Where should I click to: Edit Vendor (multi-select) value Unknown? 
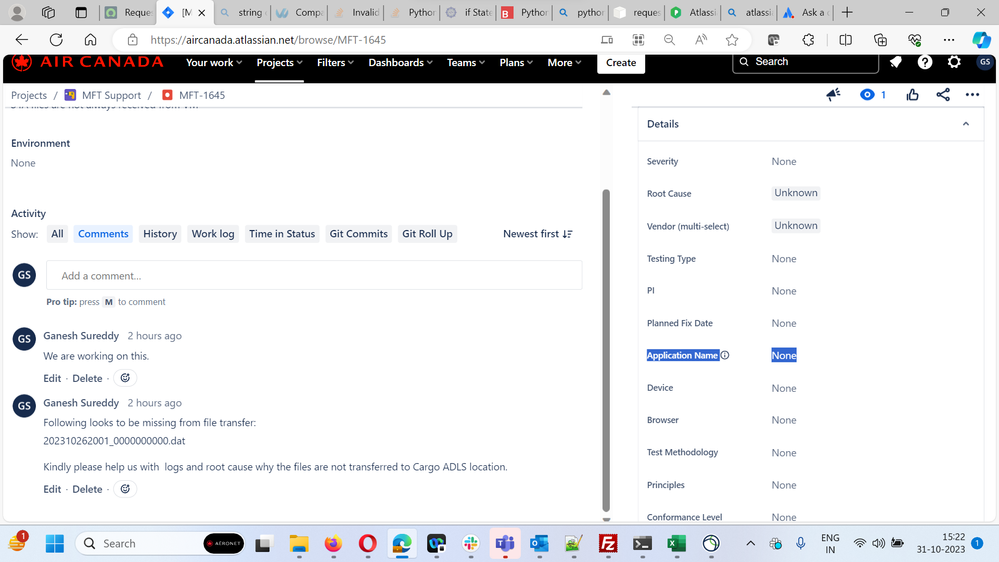[x=796, y=226]
